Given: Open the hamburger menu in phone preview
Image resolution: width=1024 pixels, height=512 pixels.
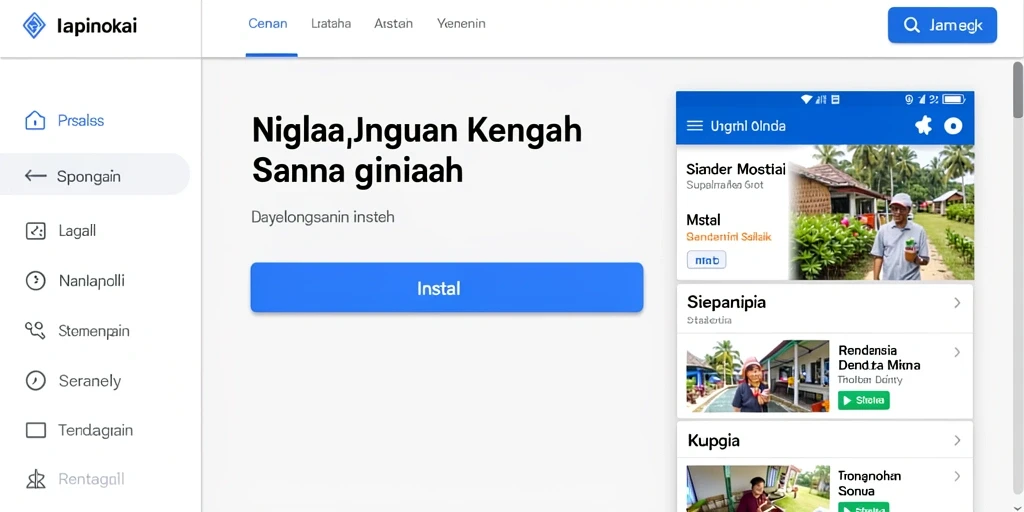Looking at the screenshot, I should click(x=695, y=125).
